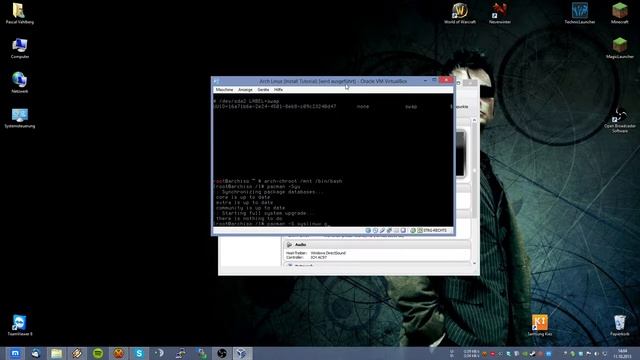640x360 pixels.
Task: Open the Minecraft desktop shortcut
Action: [x=620, y=13]
